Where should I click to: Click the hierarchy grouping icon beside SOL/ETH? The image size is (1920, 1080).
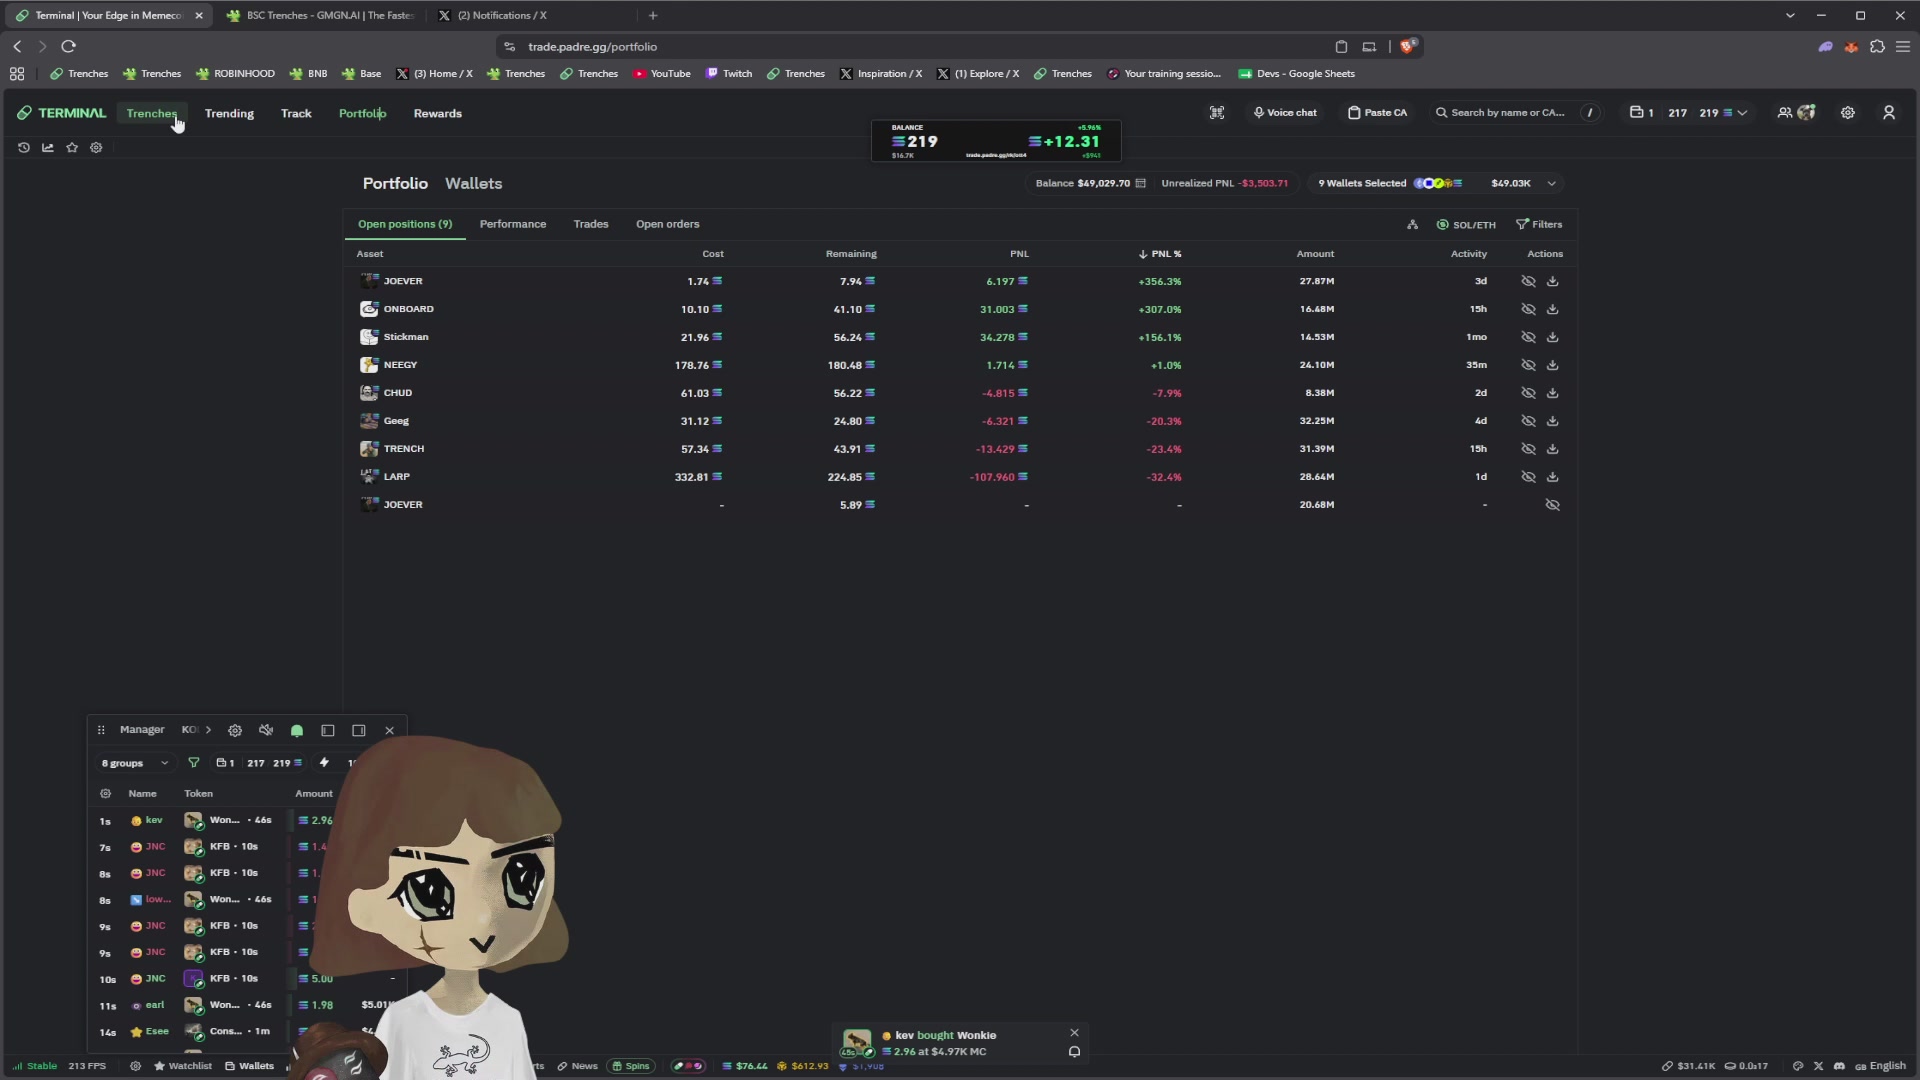click(1412, 225)
